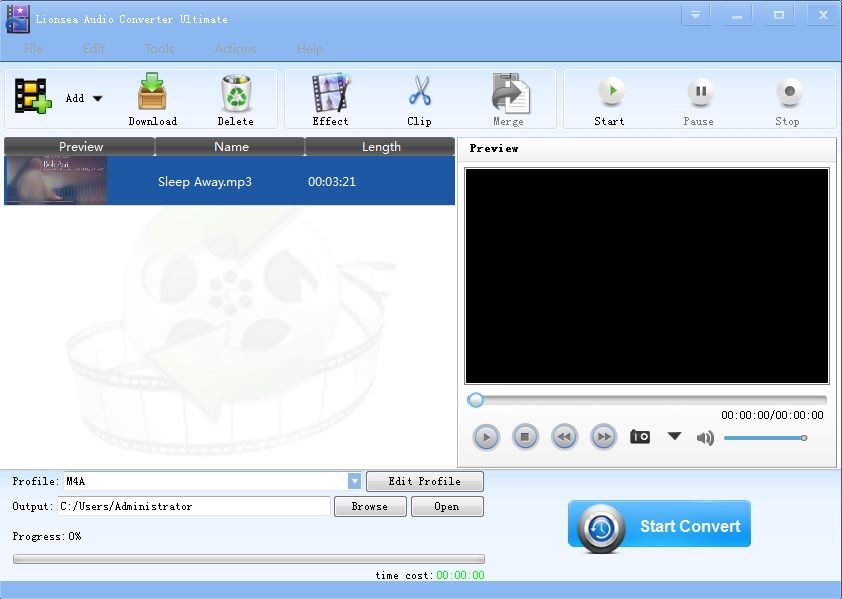Click the Stop toolbar button
The width and height of the screenshot is (842, 599).
(788, 101)
